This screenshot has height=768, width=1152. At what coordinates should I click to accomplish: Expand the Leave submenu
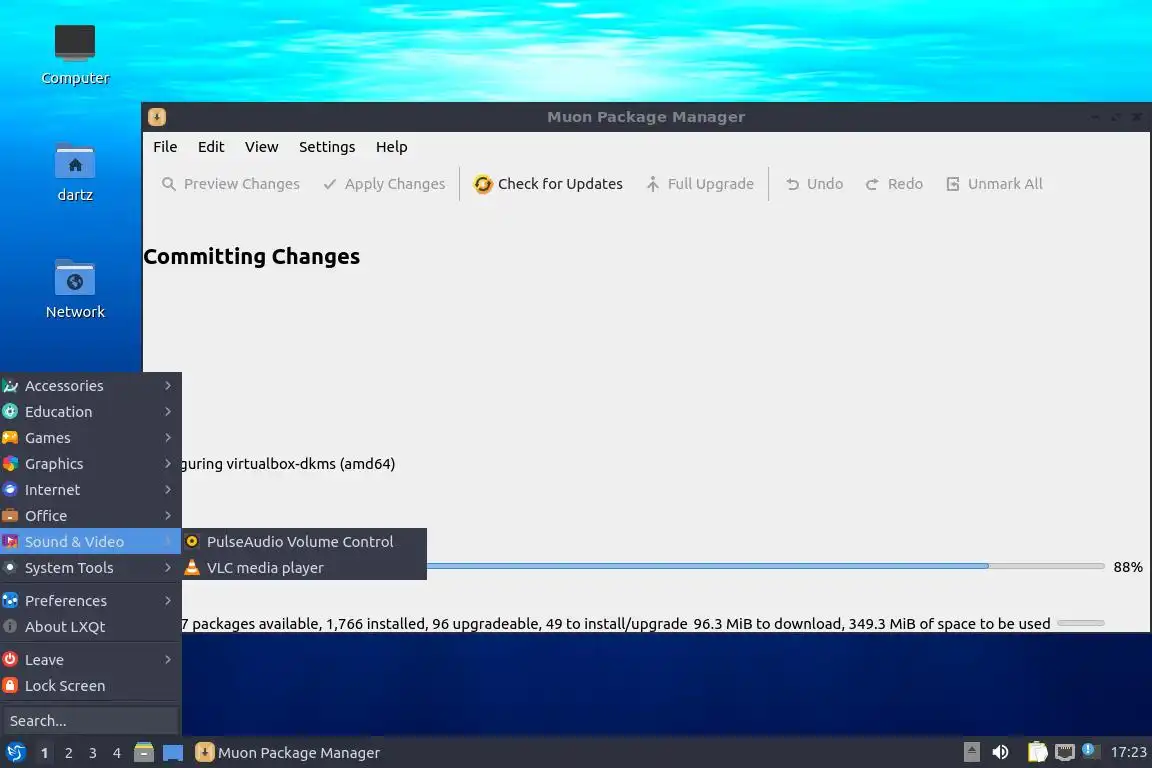click(168, 660)
